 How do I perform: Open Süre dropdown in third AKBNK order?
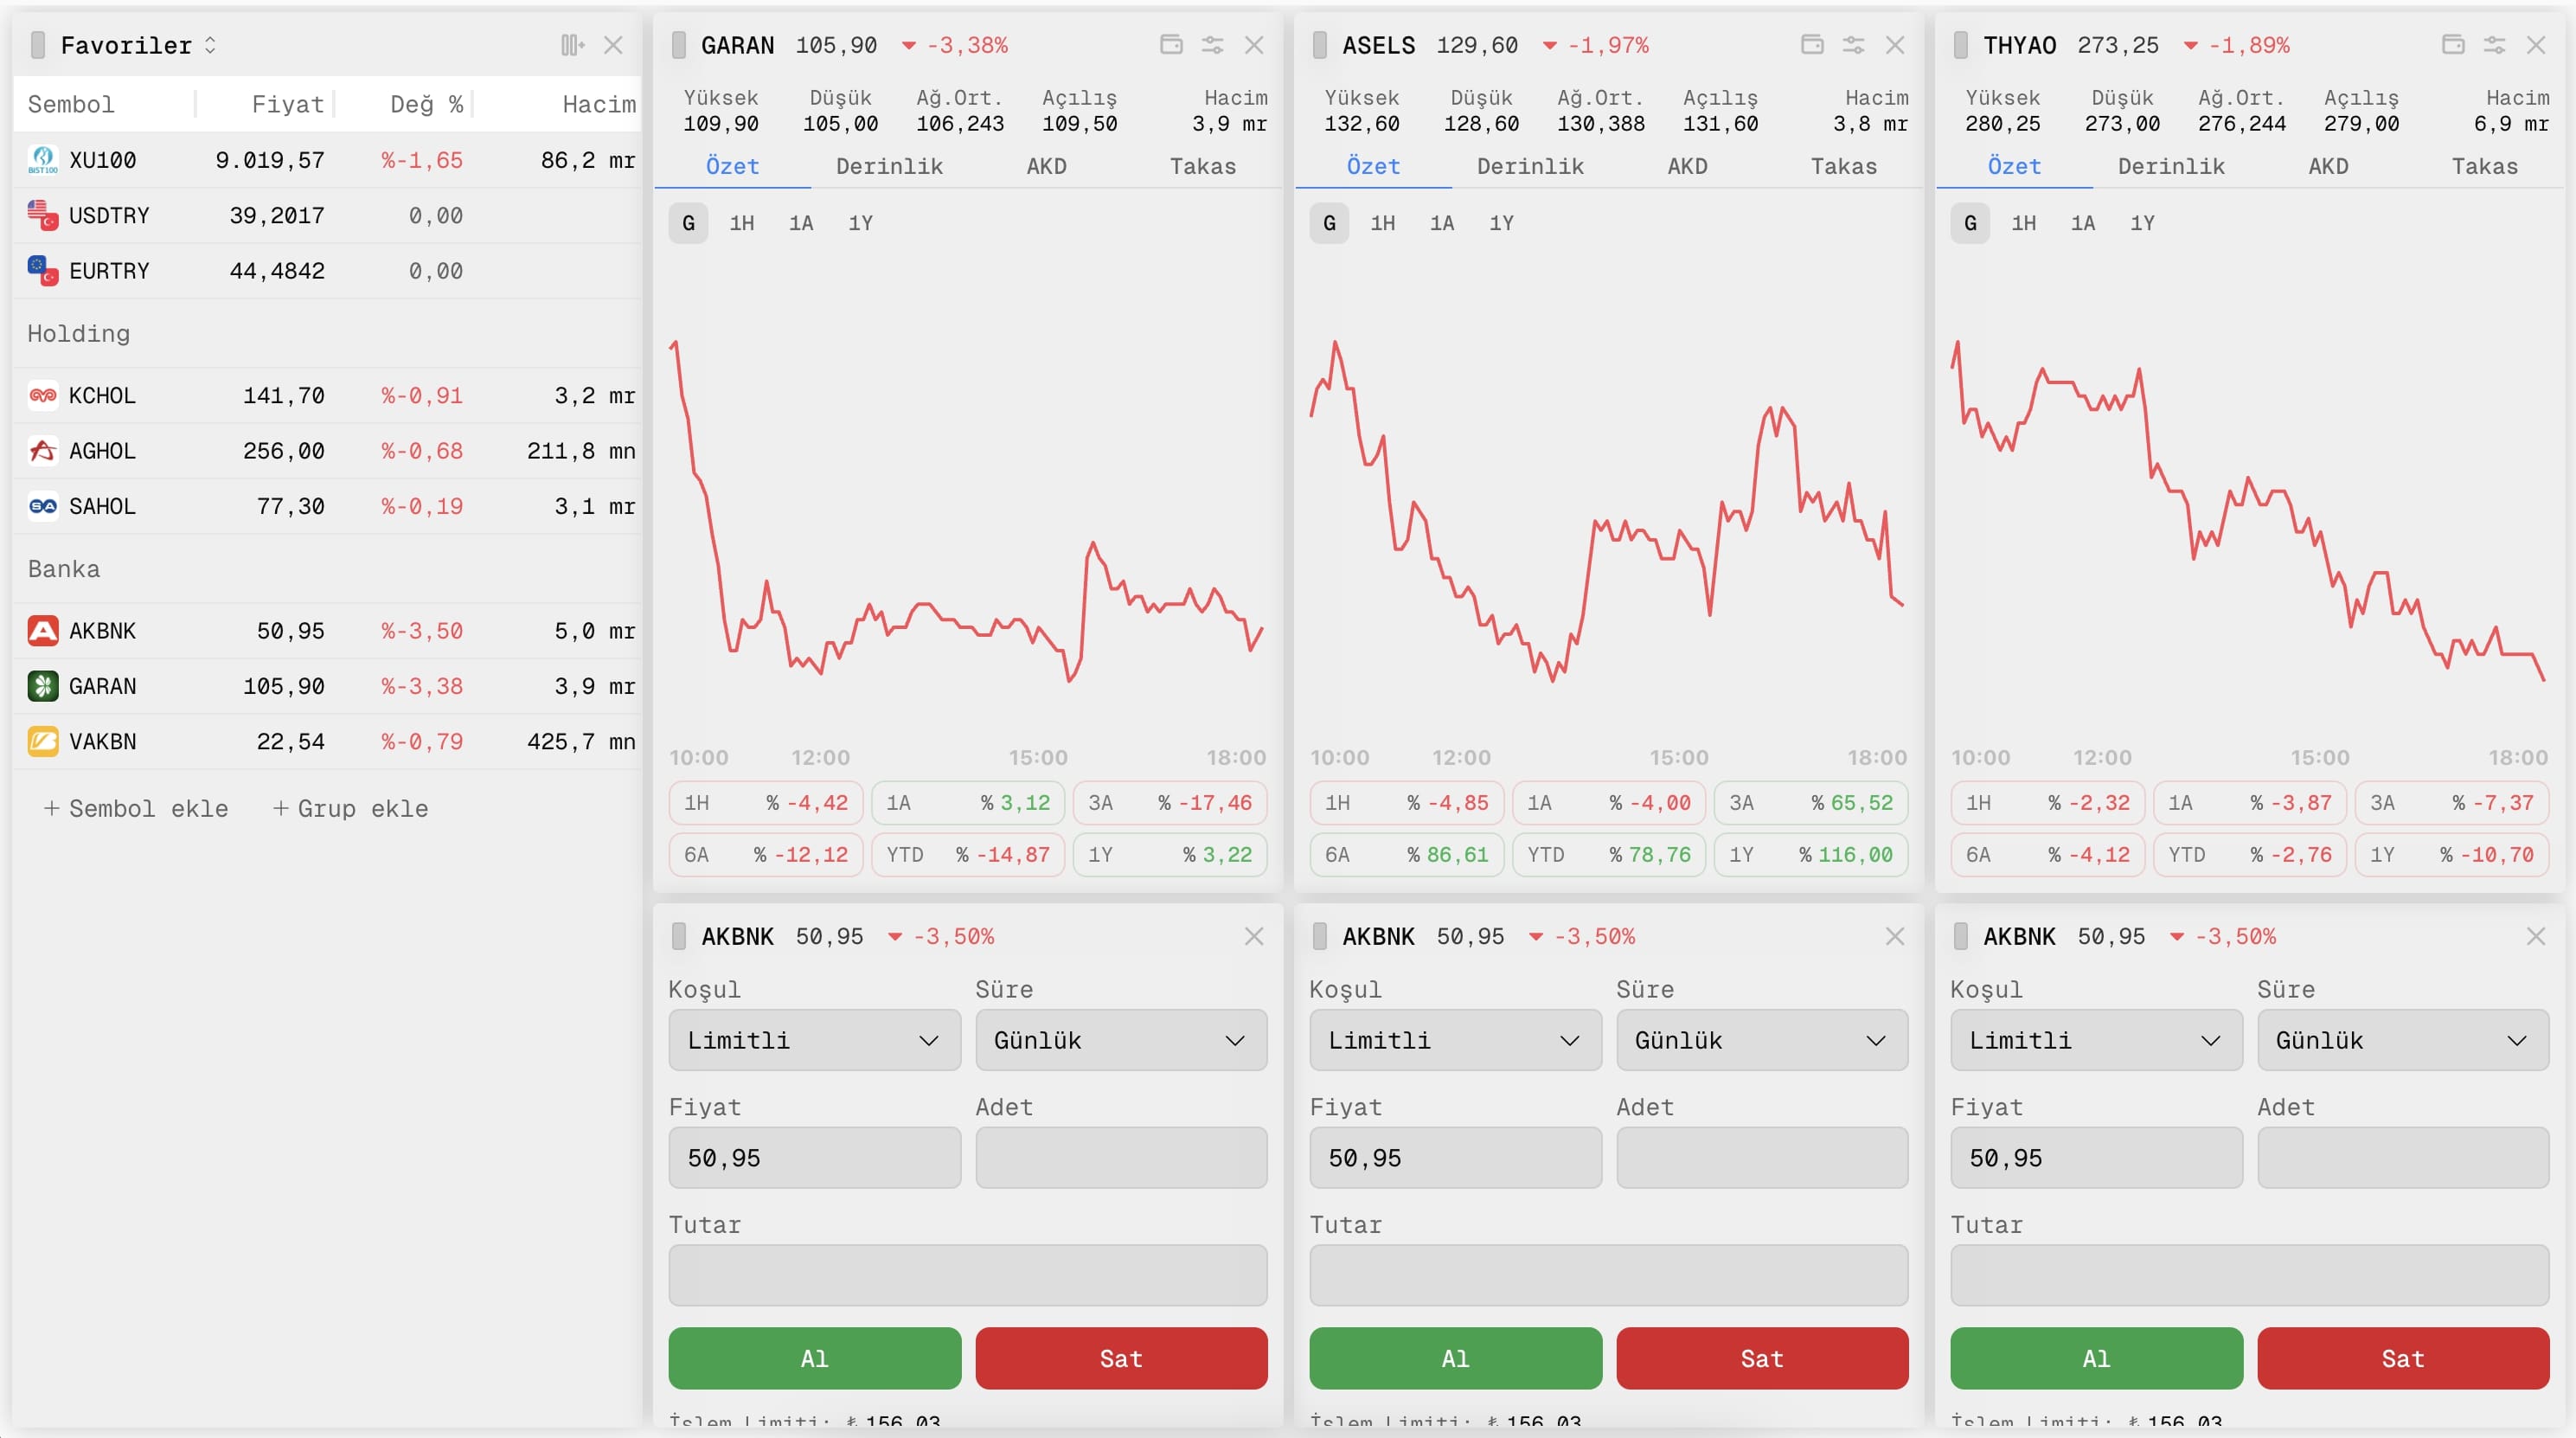point(2402,1040)
